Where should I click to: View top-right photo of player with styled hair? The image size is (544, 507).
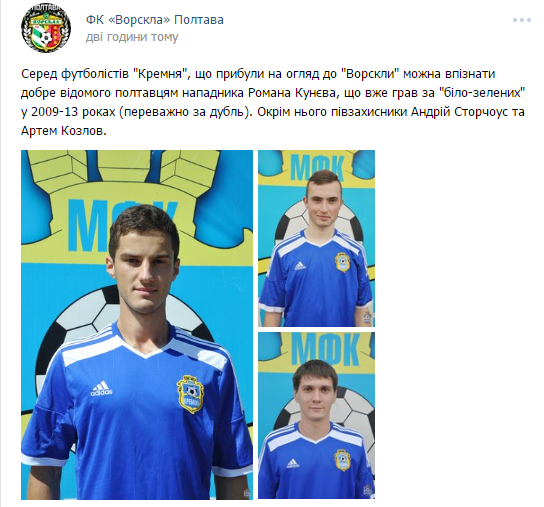click(316, 238)
